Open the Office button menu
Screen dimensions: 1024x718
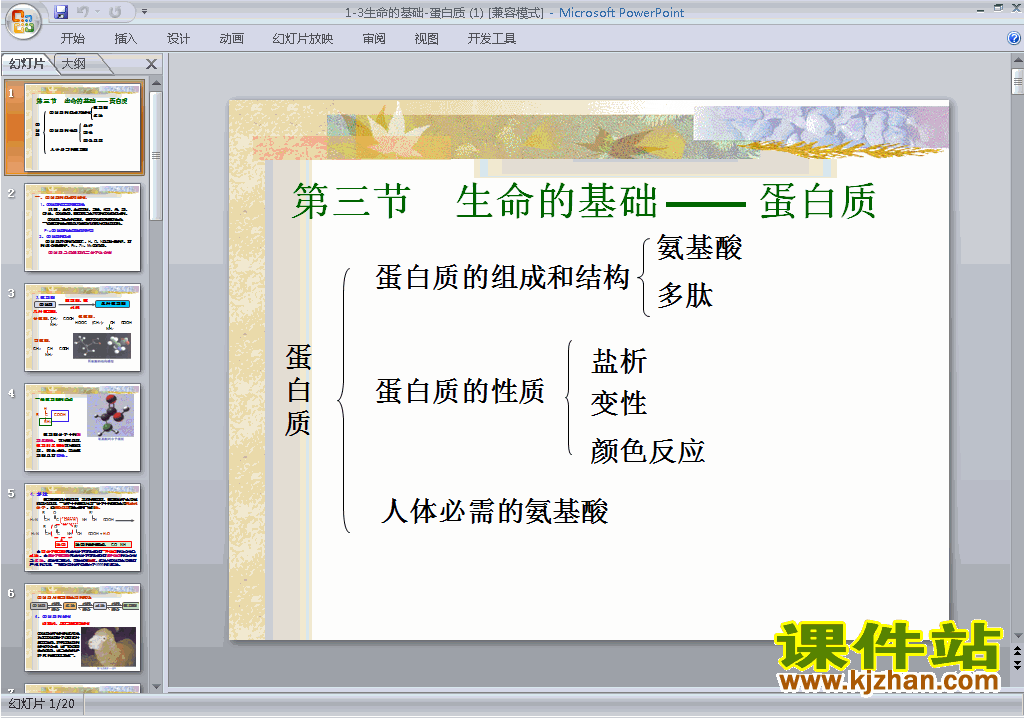point(23,21)
